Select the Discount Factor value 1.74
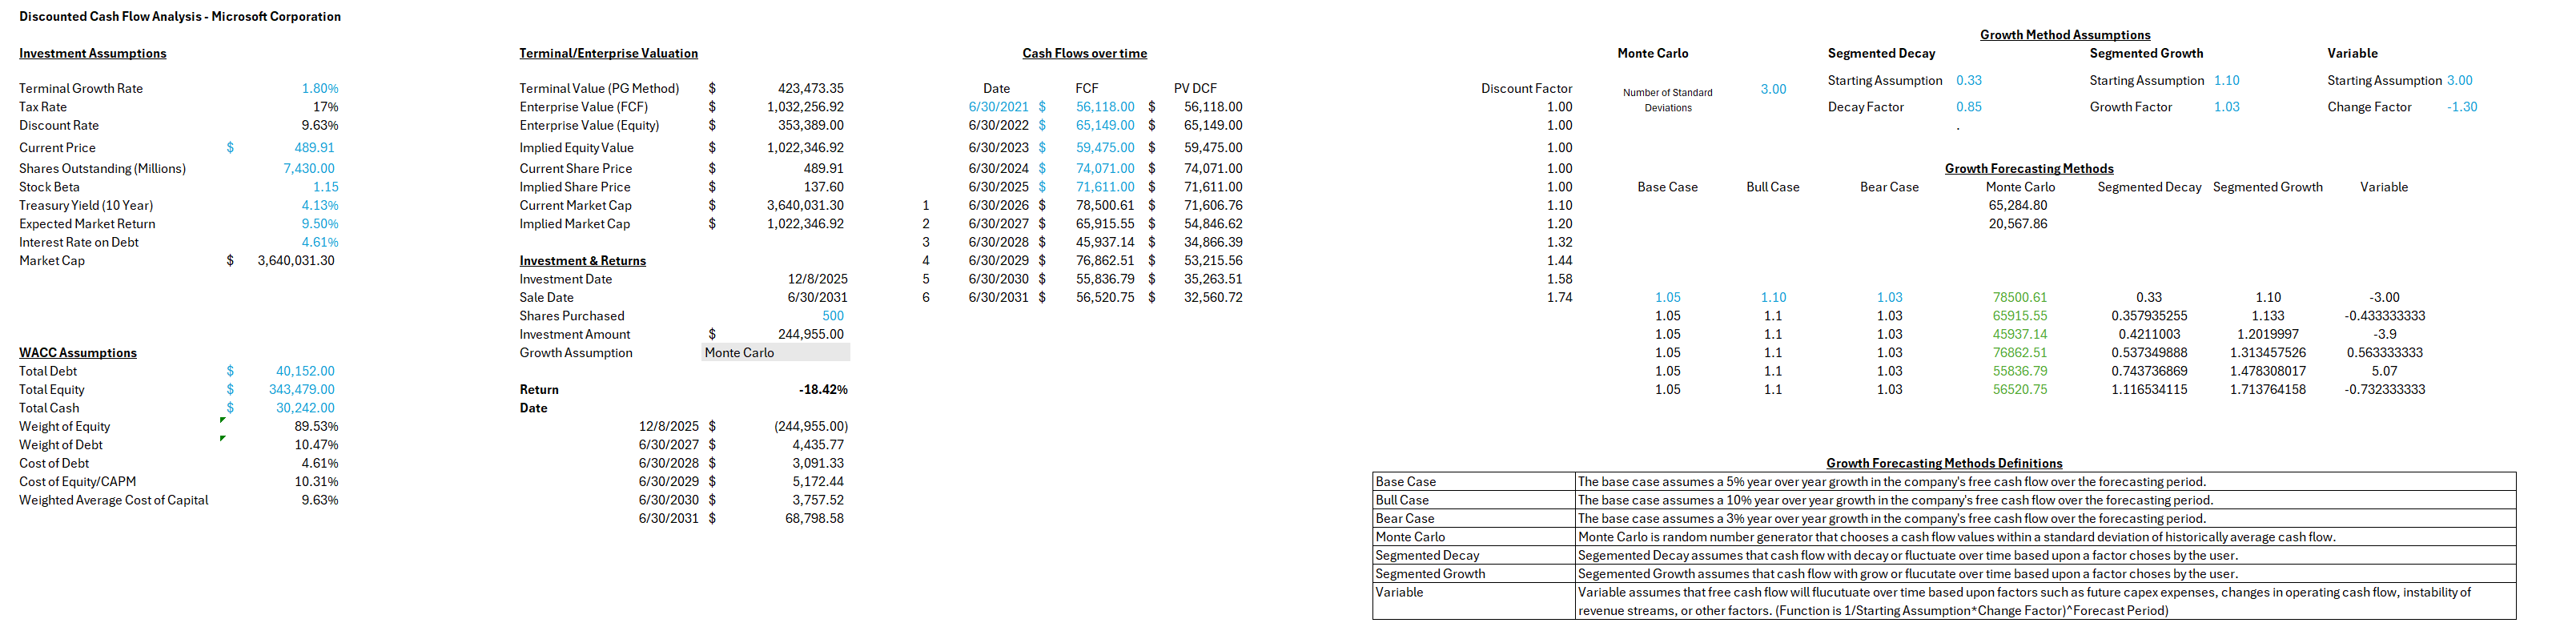This screenshot has width=2576, height=635. pyautogui.click(x=1559, y=298)
